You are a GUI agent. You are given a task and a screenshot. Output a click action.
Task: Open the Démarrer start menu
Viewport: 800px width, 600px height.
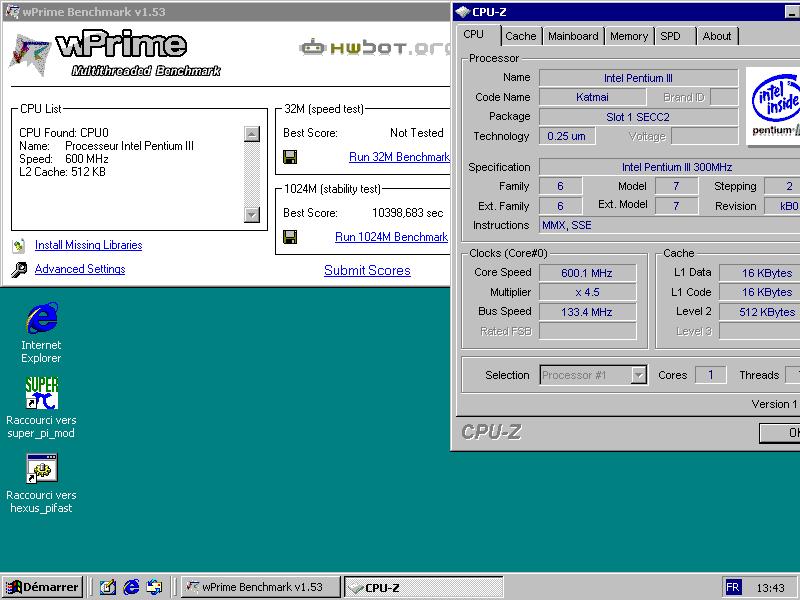click(x=42, y=587)
